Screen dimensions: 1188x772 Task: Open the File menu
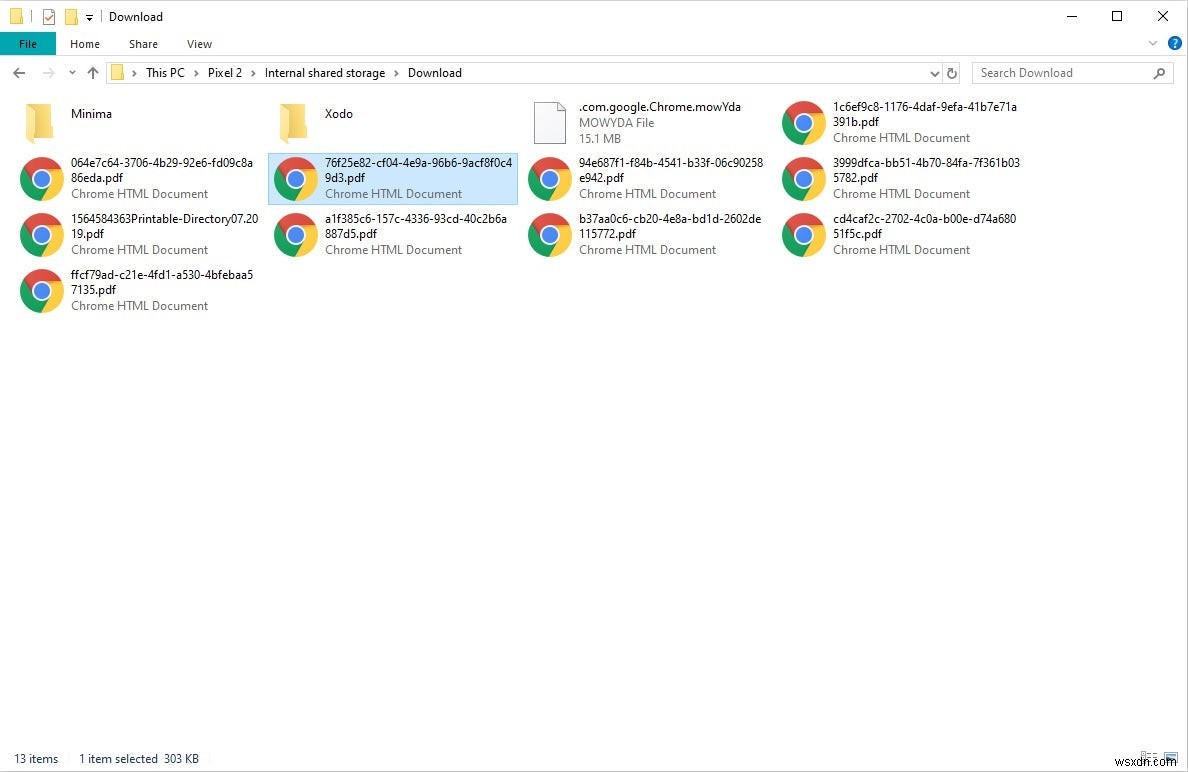point(28,44)
